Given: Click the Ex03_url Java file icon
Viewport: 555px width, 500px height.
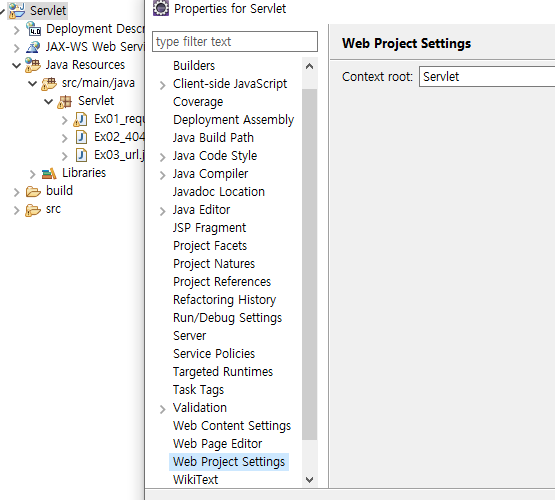Looking at the screenshot, I should (x=81, y=155).
